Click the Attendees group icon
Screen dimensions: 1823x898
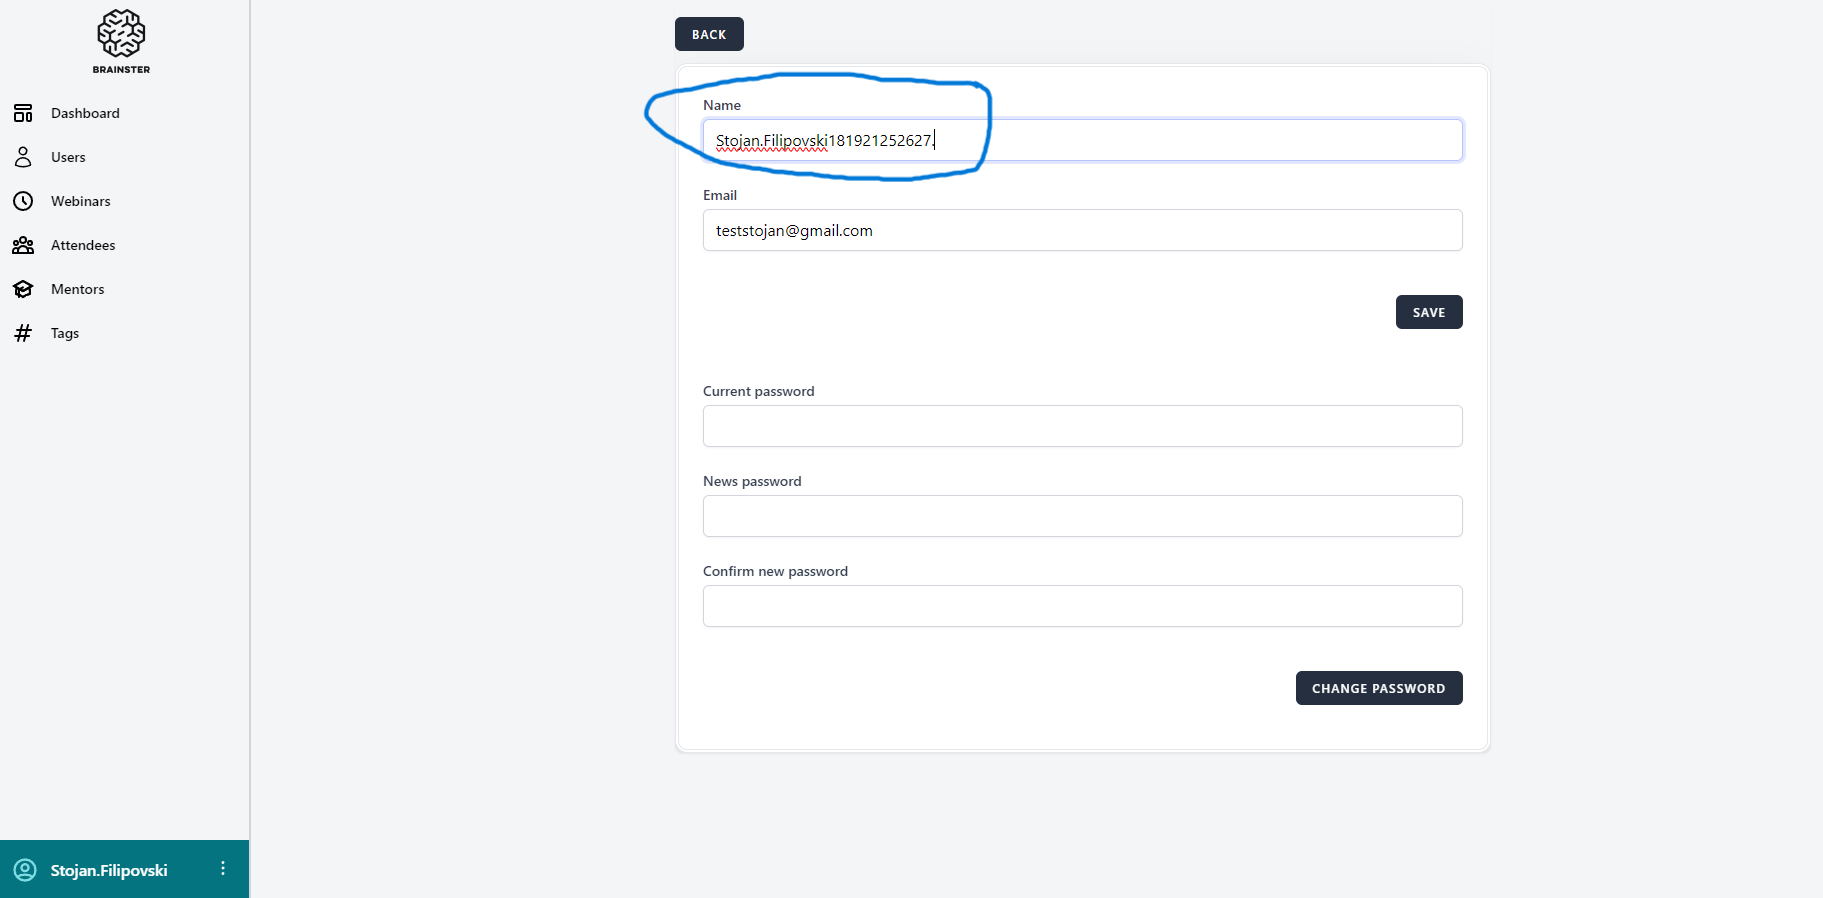pyautogui.click(x=23, y=245)
